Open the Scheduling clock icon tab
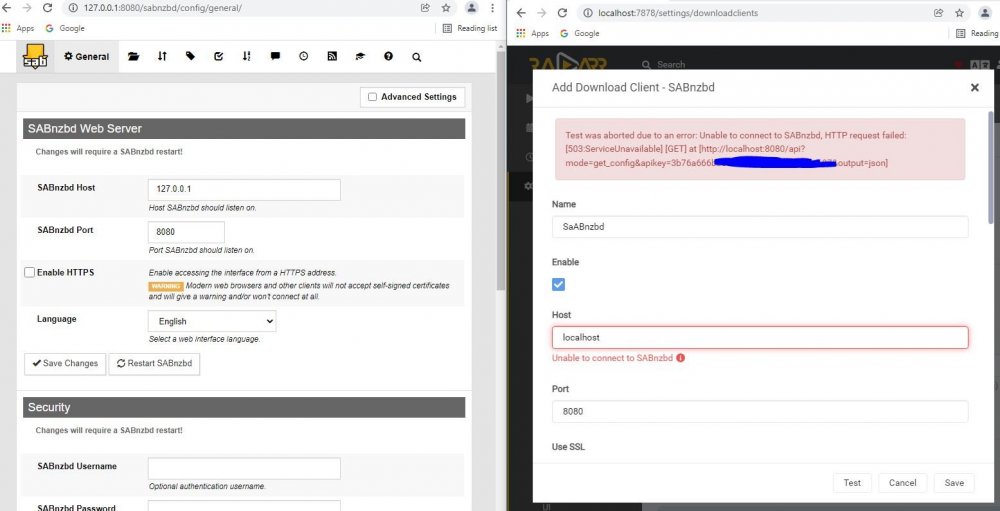Image resolution: width=1000 pixels, height=511 pixels. (x=304, y=57)
